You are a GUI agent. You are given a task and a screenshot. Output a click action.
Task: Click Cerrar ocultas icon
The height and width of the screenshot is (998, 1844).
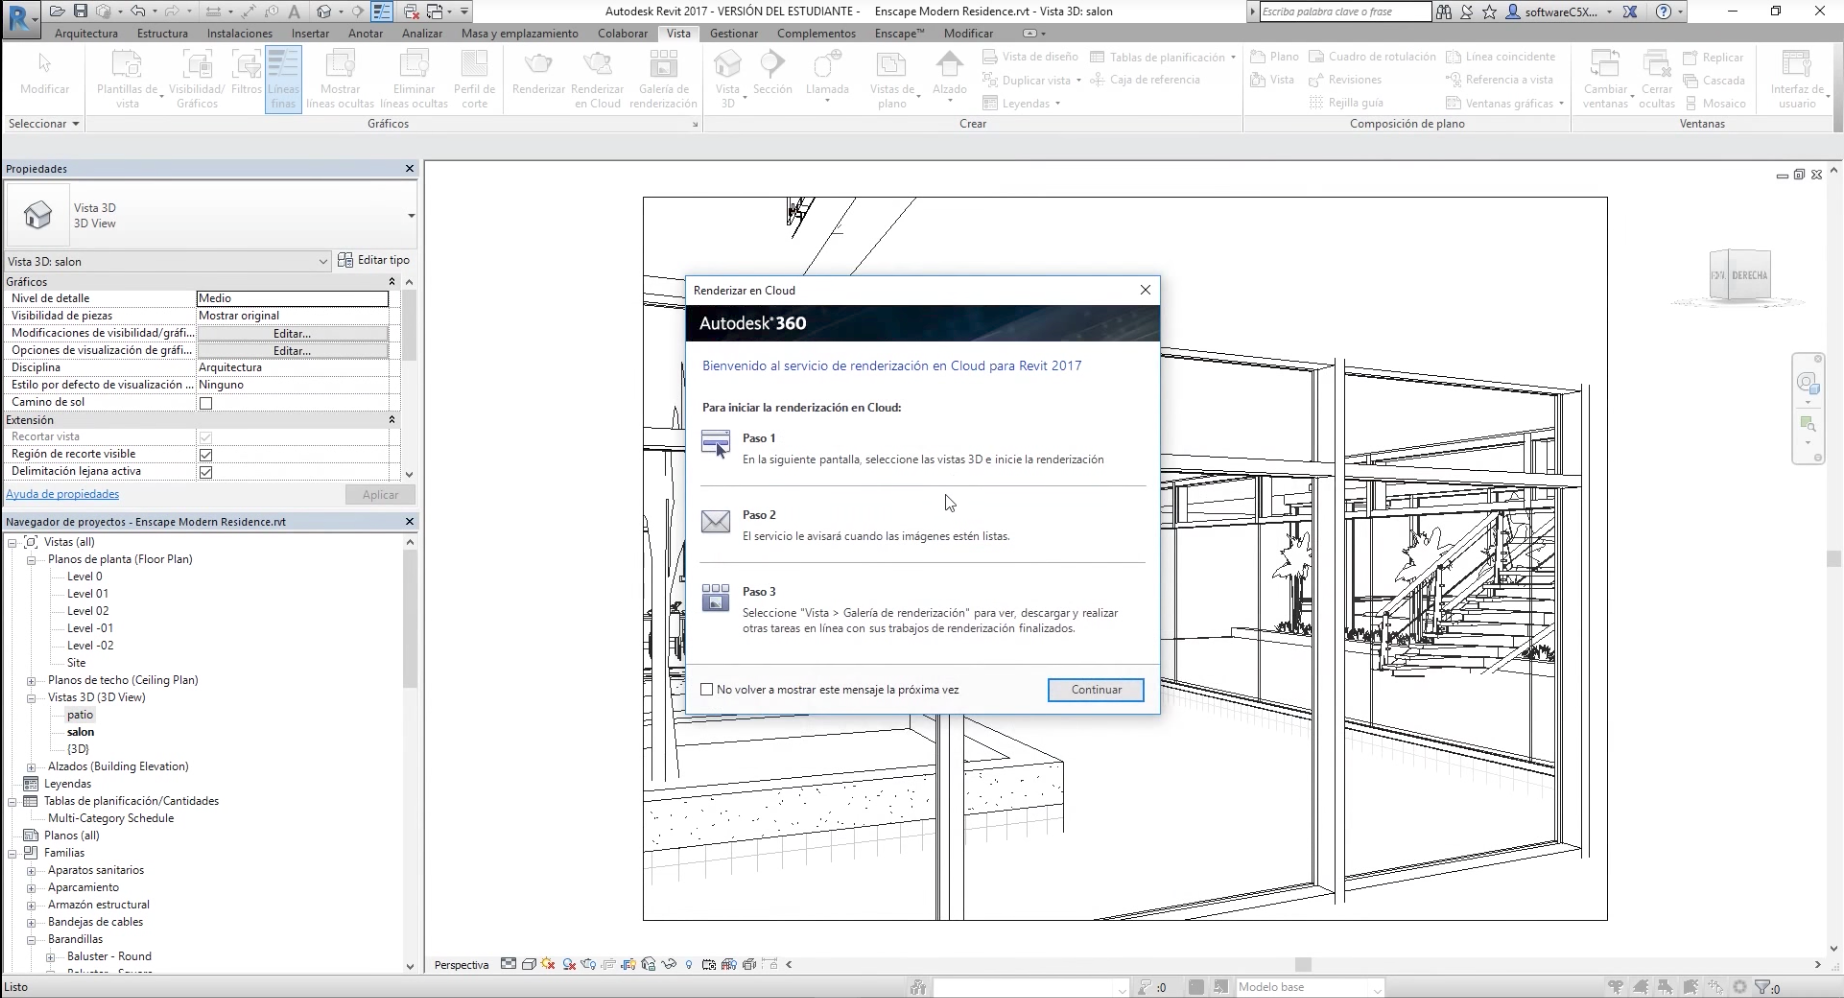pos(1656,64)
